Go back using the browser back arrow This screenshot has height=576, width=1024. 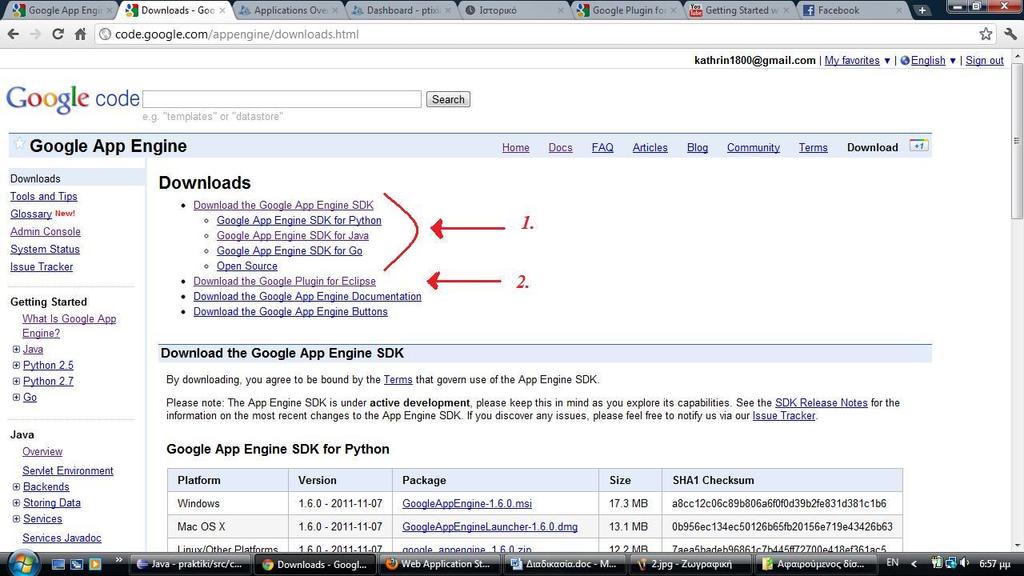point(13,34)
